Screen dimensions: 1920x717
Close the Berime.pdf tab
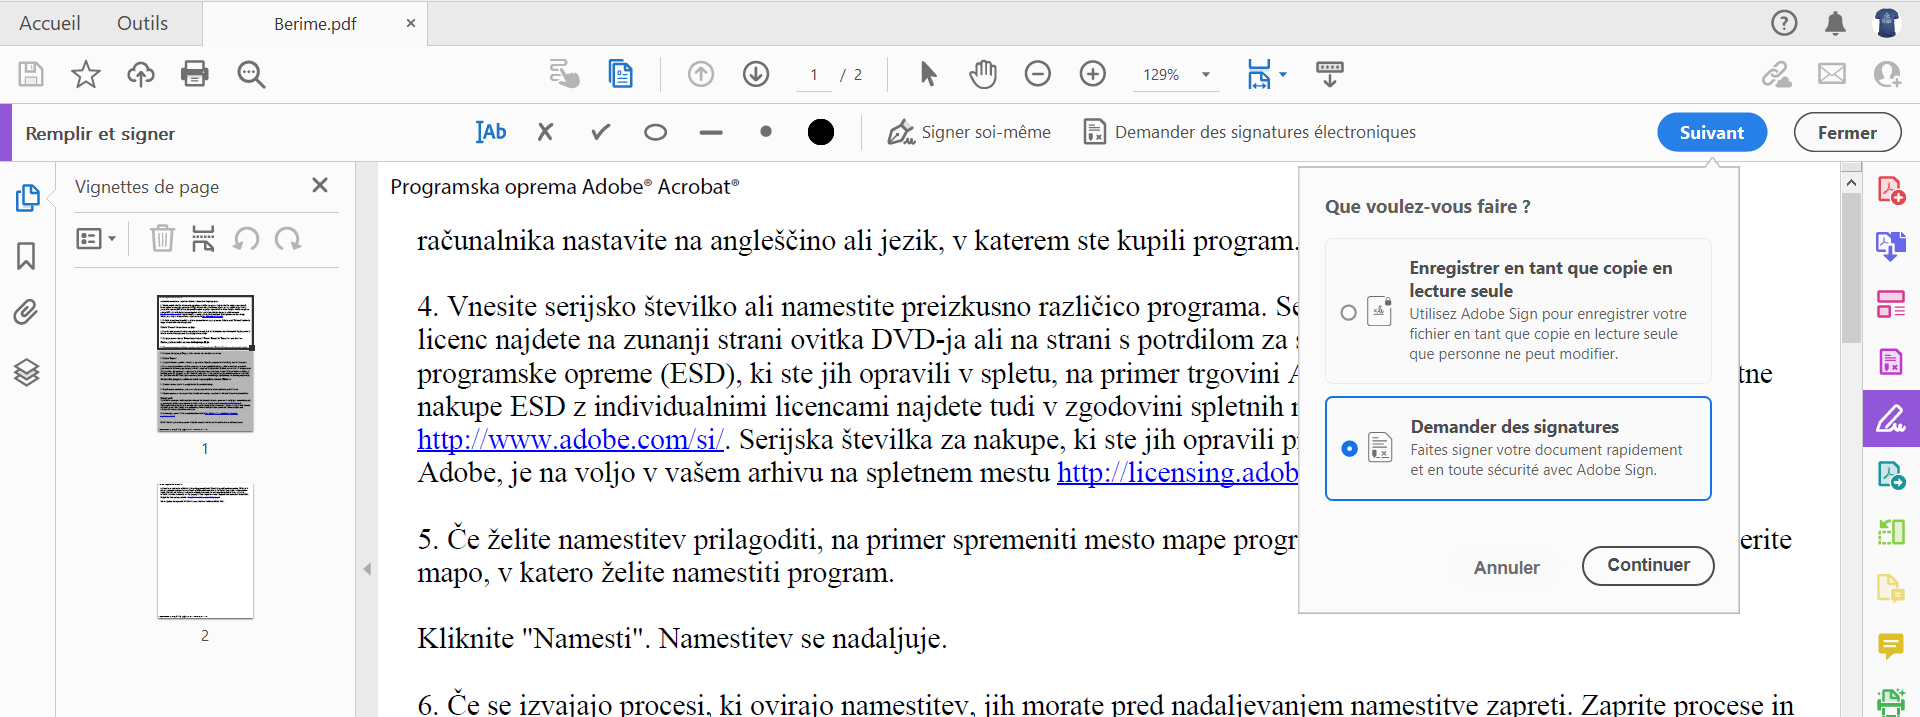(x=411, y=23)
